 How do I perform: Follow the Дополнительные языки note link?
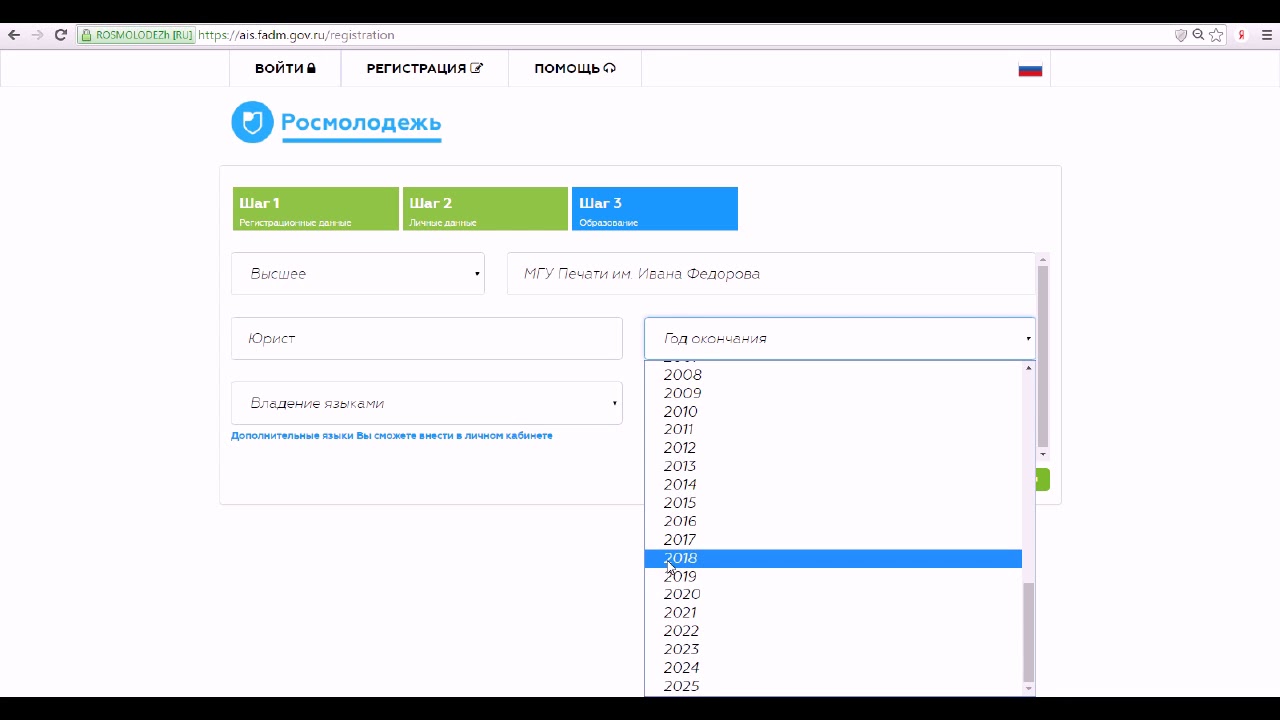pyautogui.click(x=391, y=436)
